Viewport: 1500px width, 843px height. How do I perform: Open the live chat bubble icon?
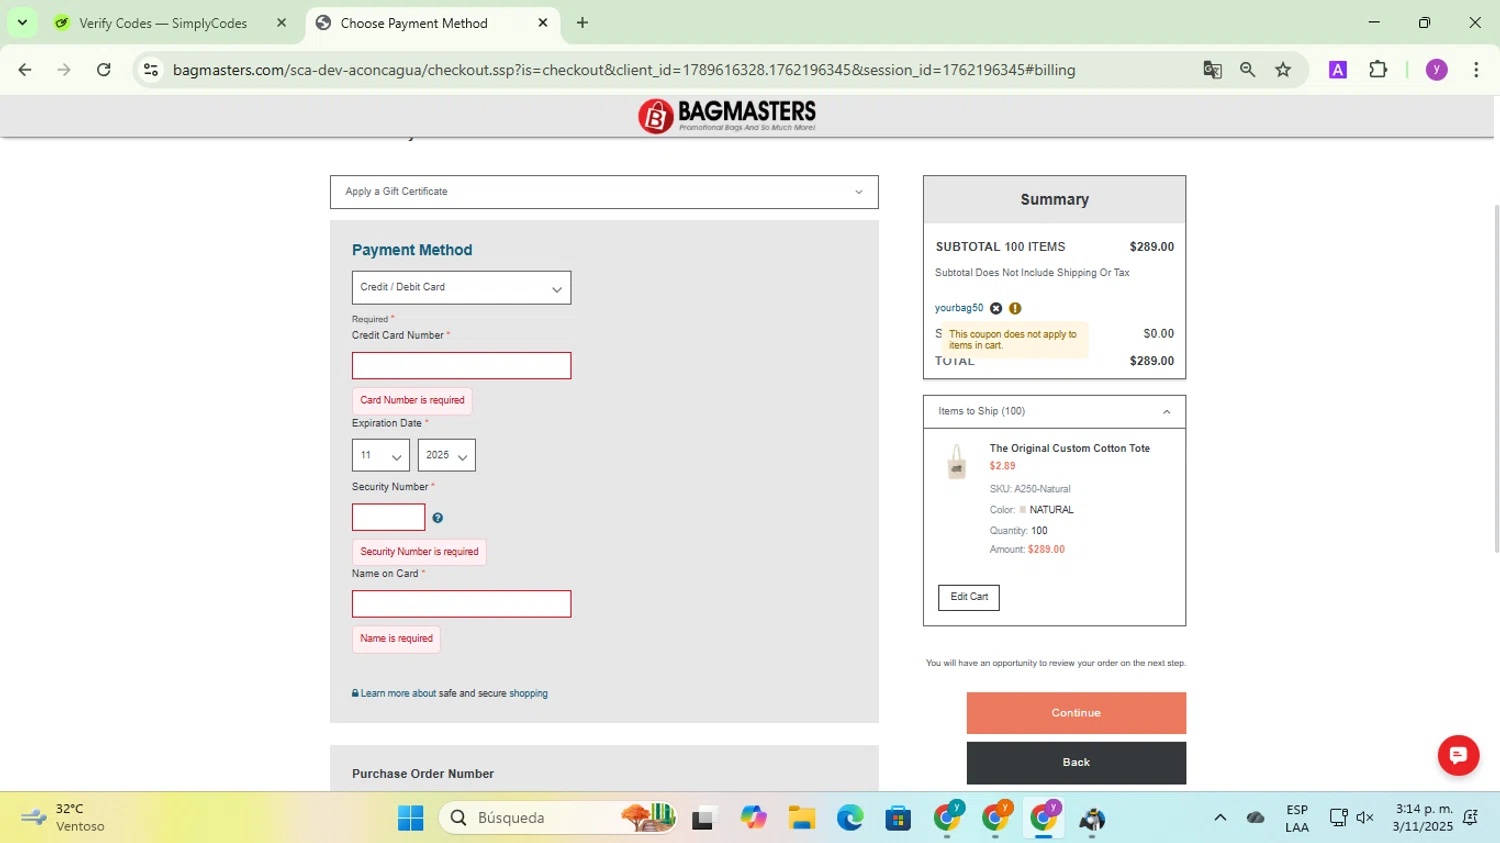[x=1458, y=755]
